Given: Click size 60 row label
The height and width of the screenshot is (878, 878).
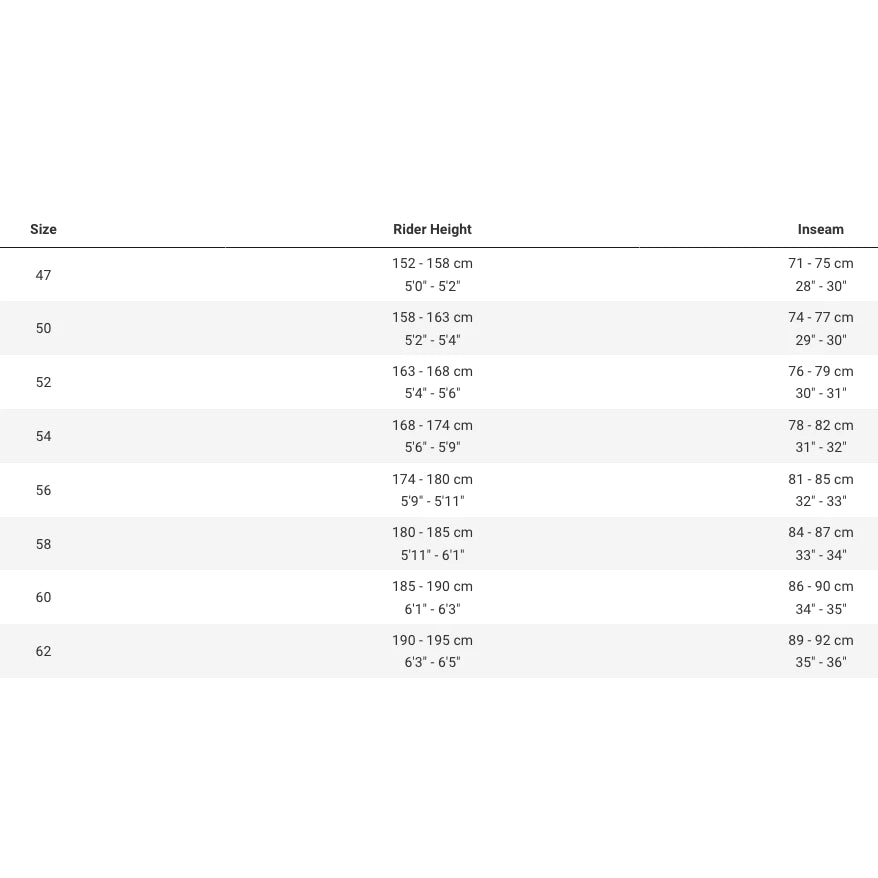Looking at the screenshot, I should click(x=43, y=597).
